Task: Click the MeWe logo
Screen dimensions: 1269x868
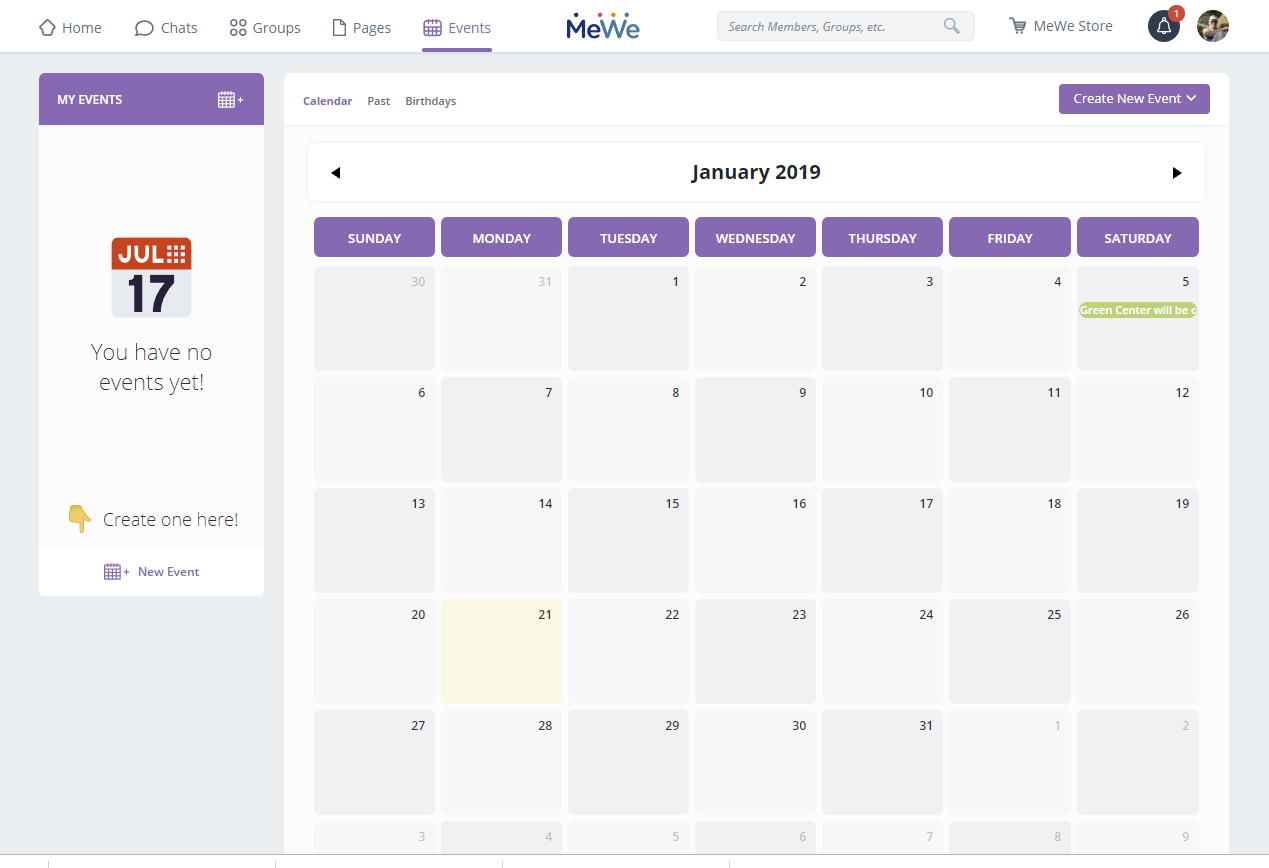Action: pos(603,26)
